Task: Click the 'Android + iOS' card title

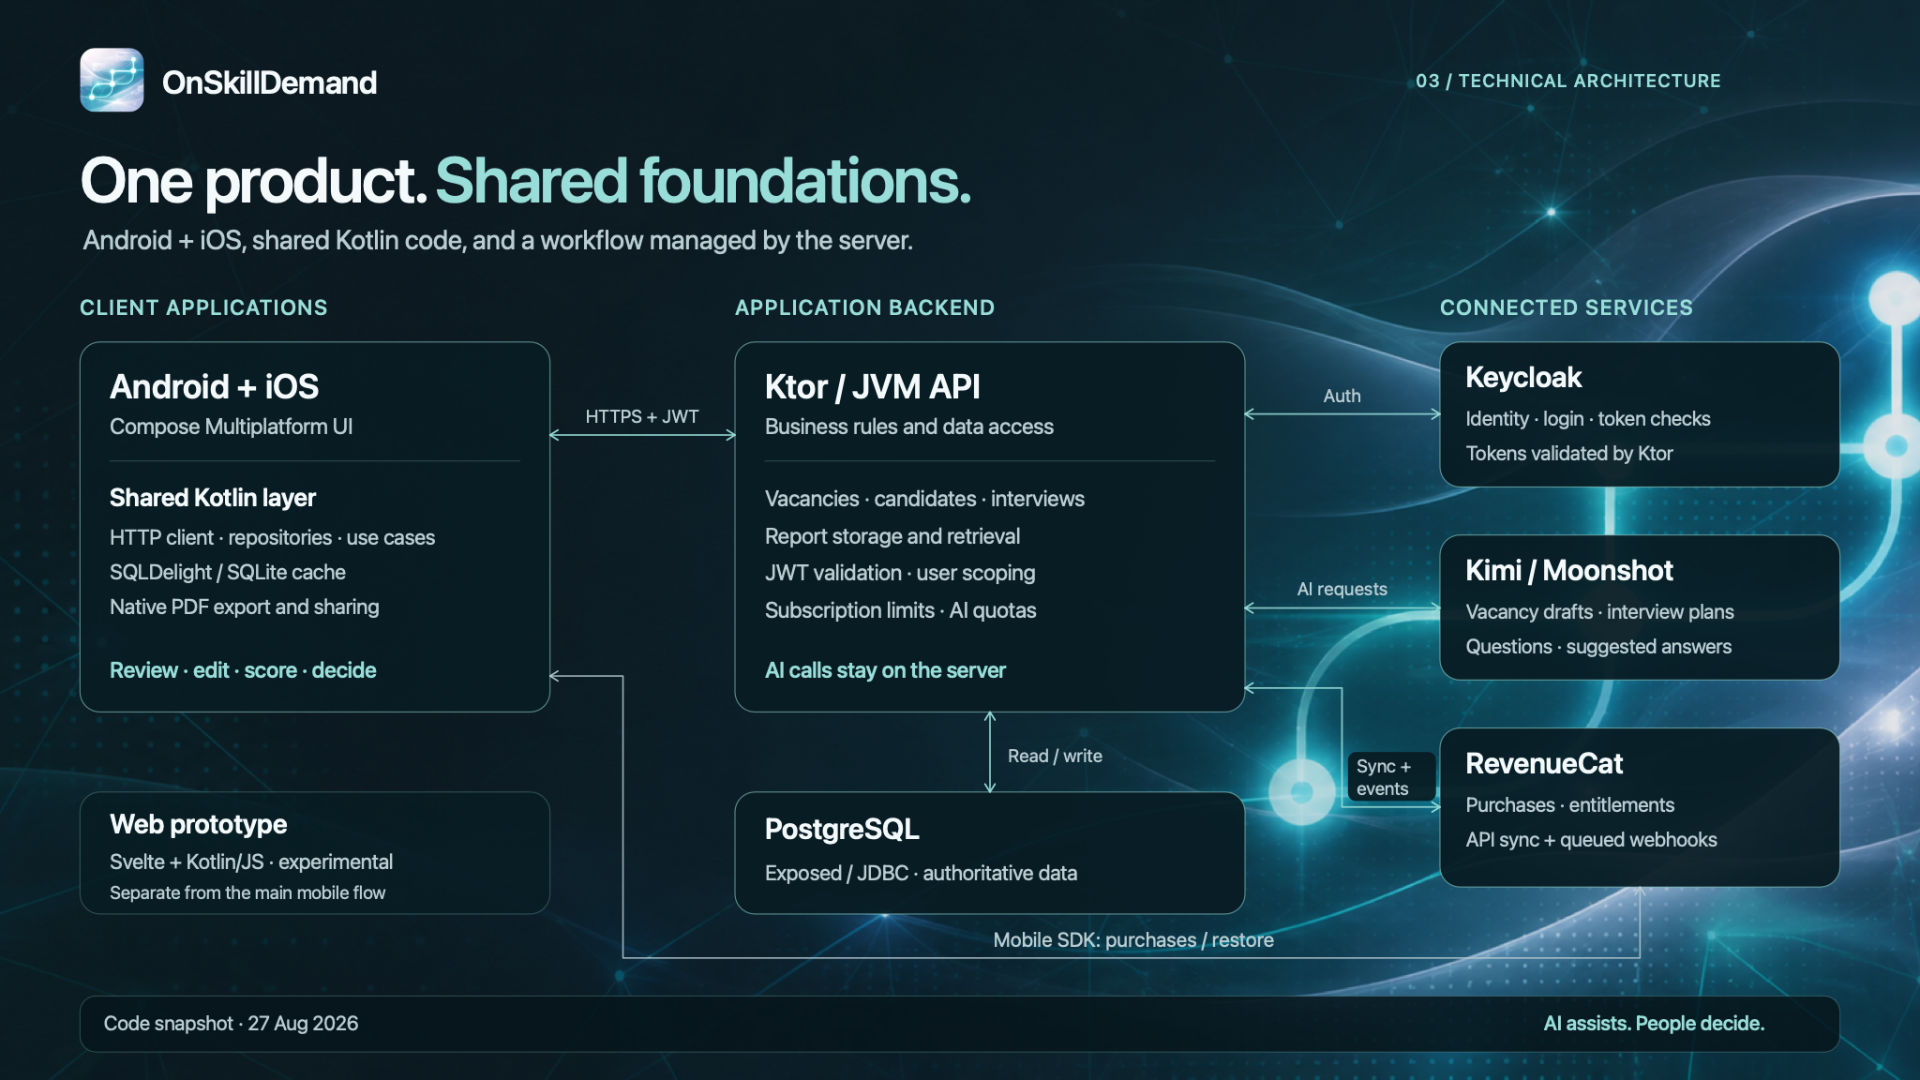Action: coord(214,387)
